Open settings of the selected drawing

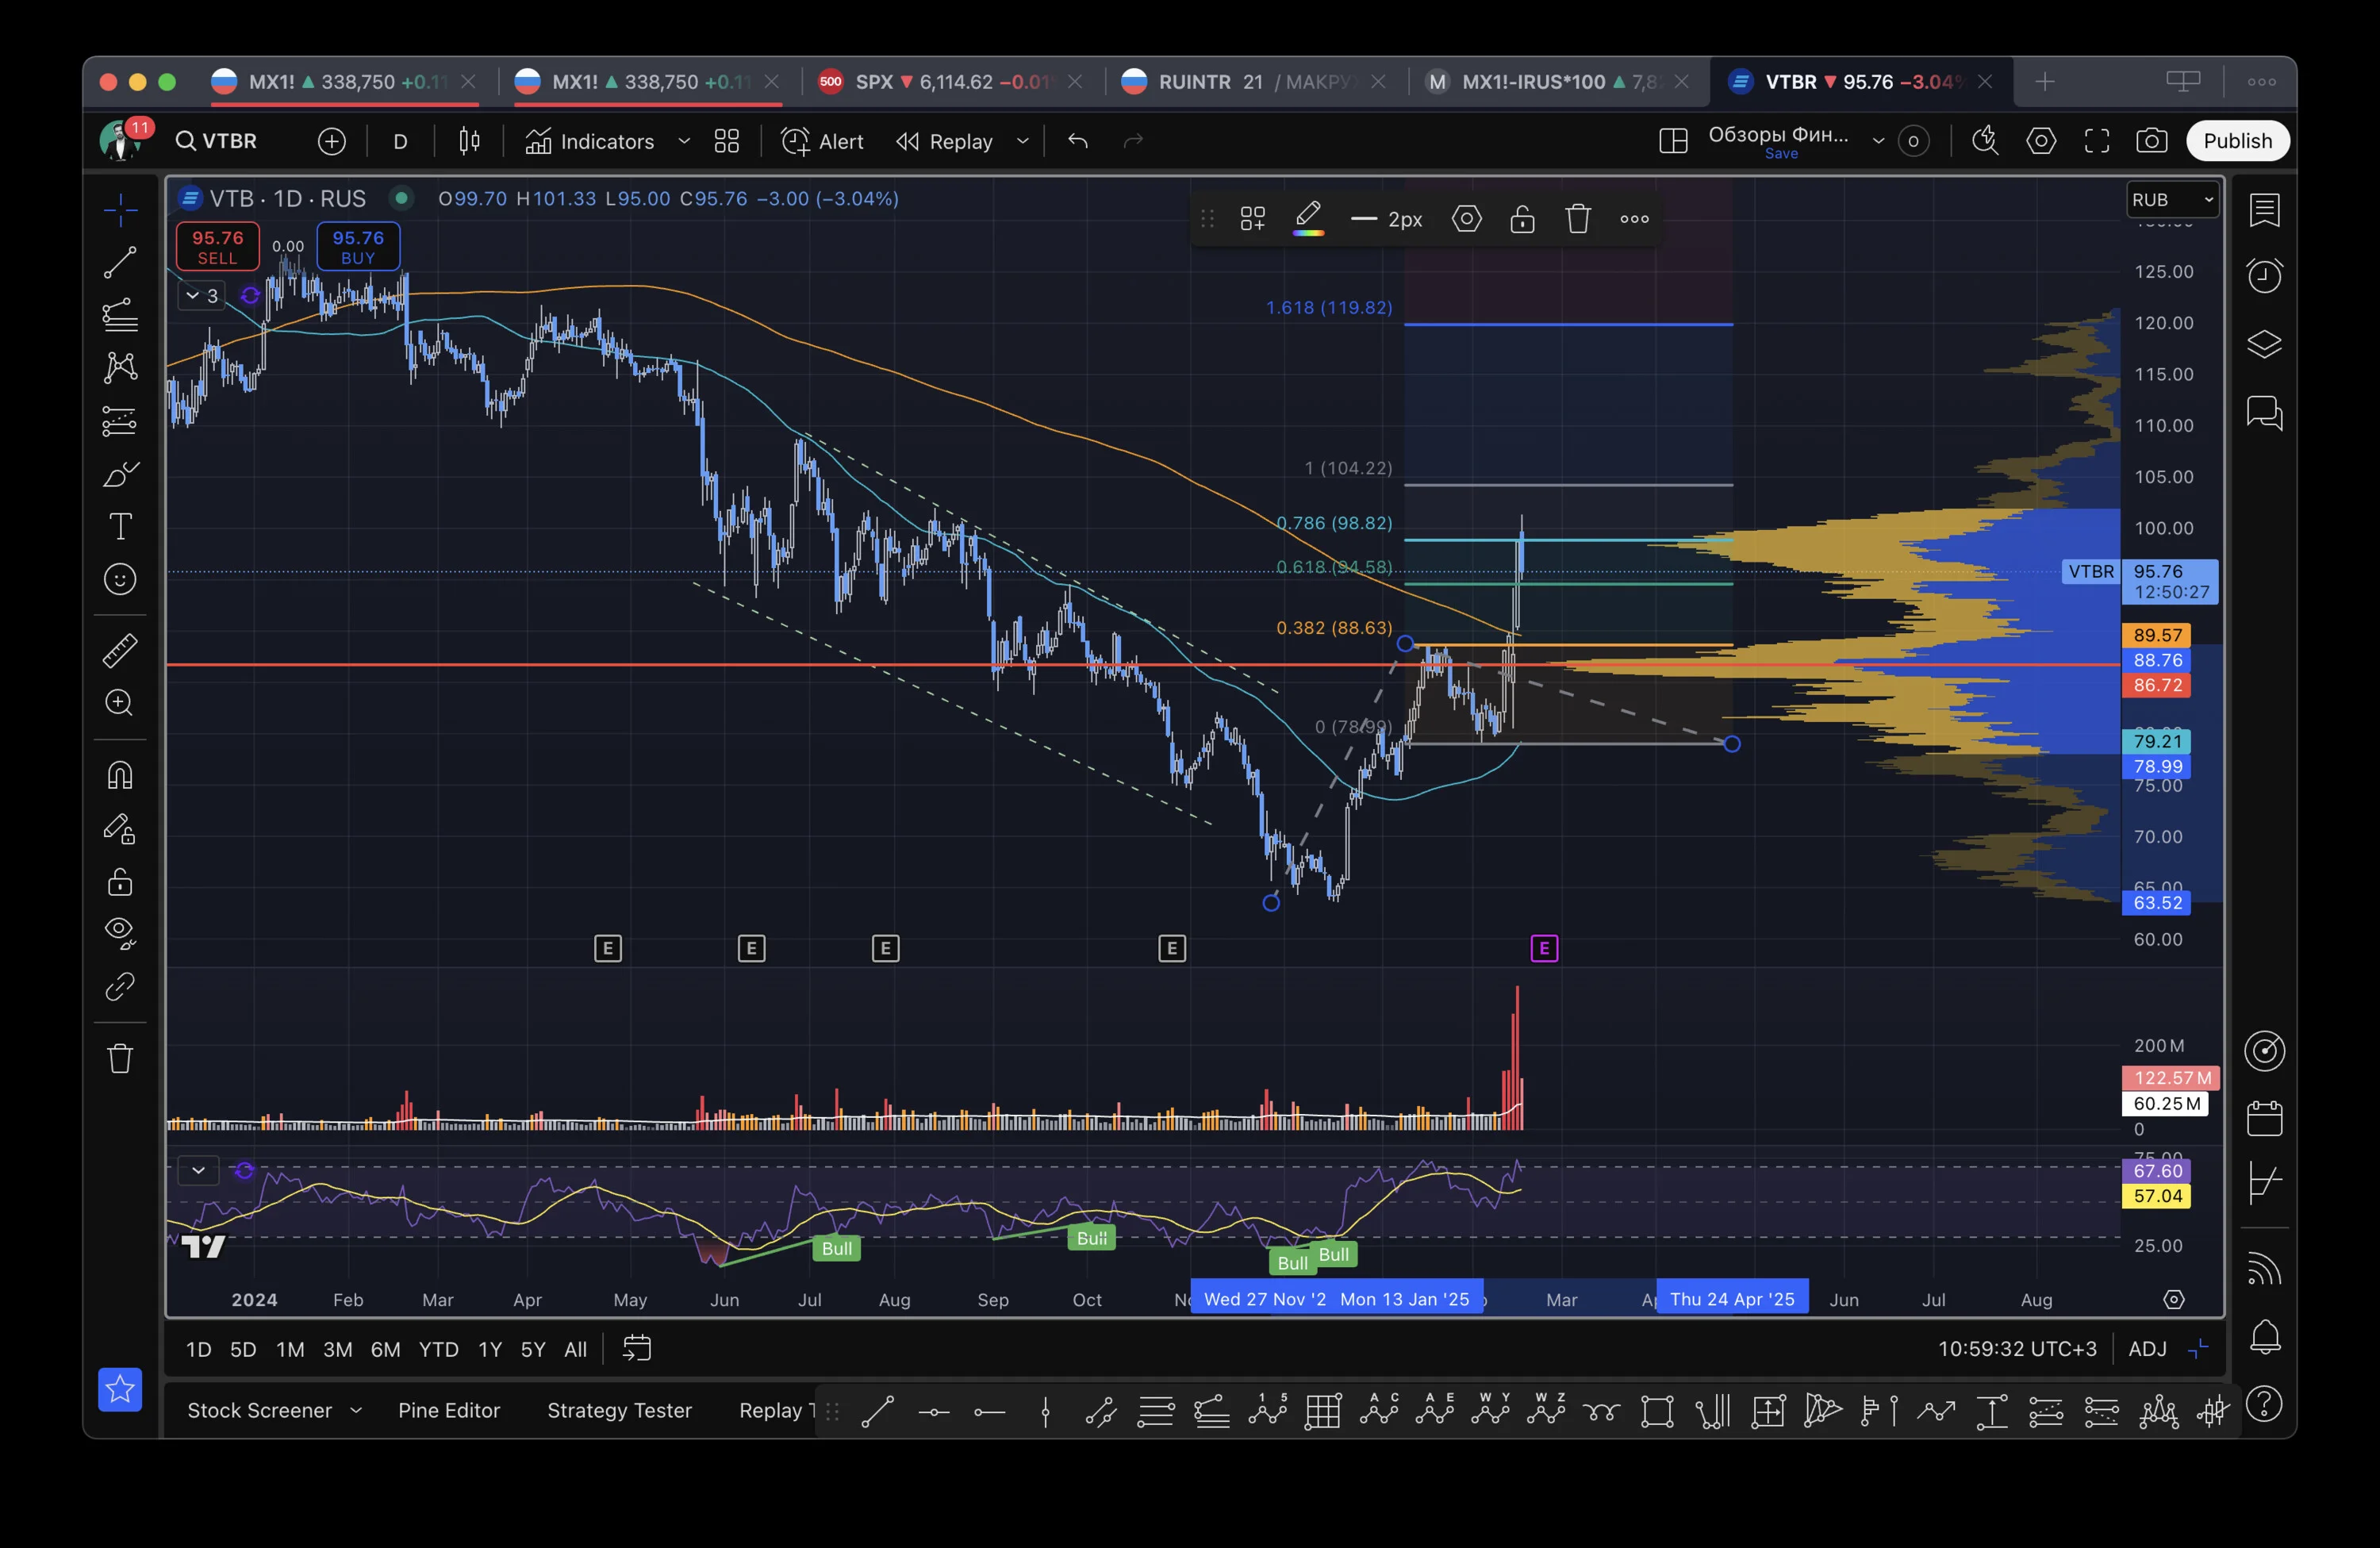[1467, 219]
